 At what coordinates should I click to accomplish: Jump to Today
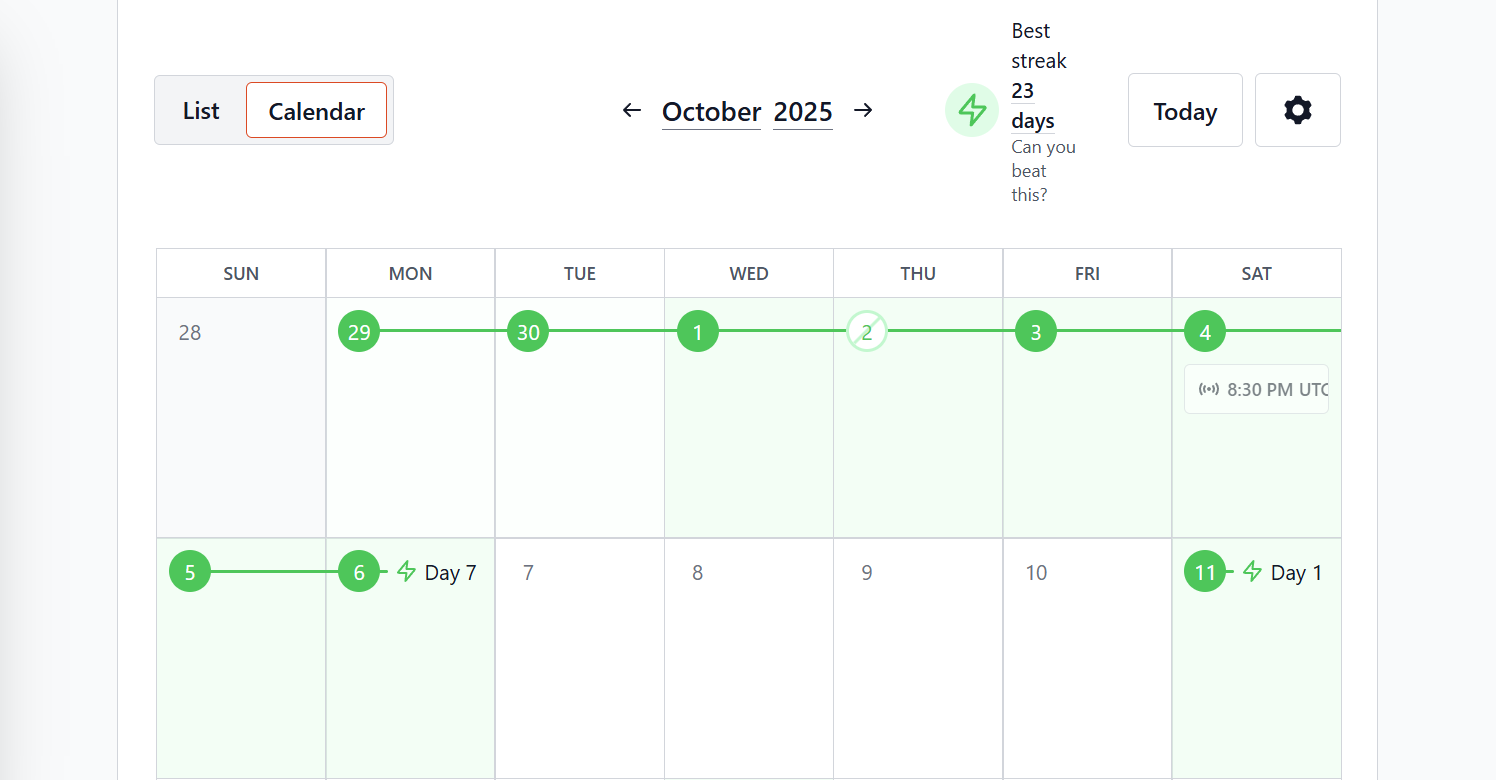(x=1185, y=111)
